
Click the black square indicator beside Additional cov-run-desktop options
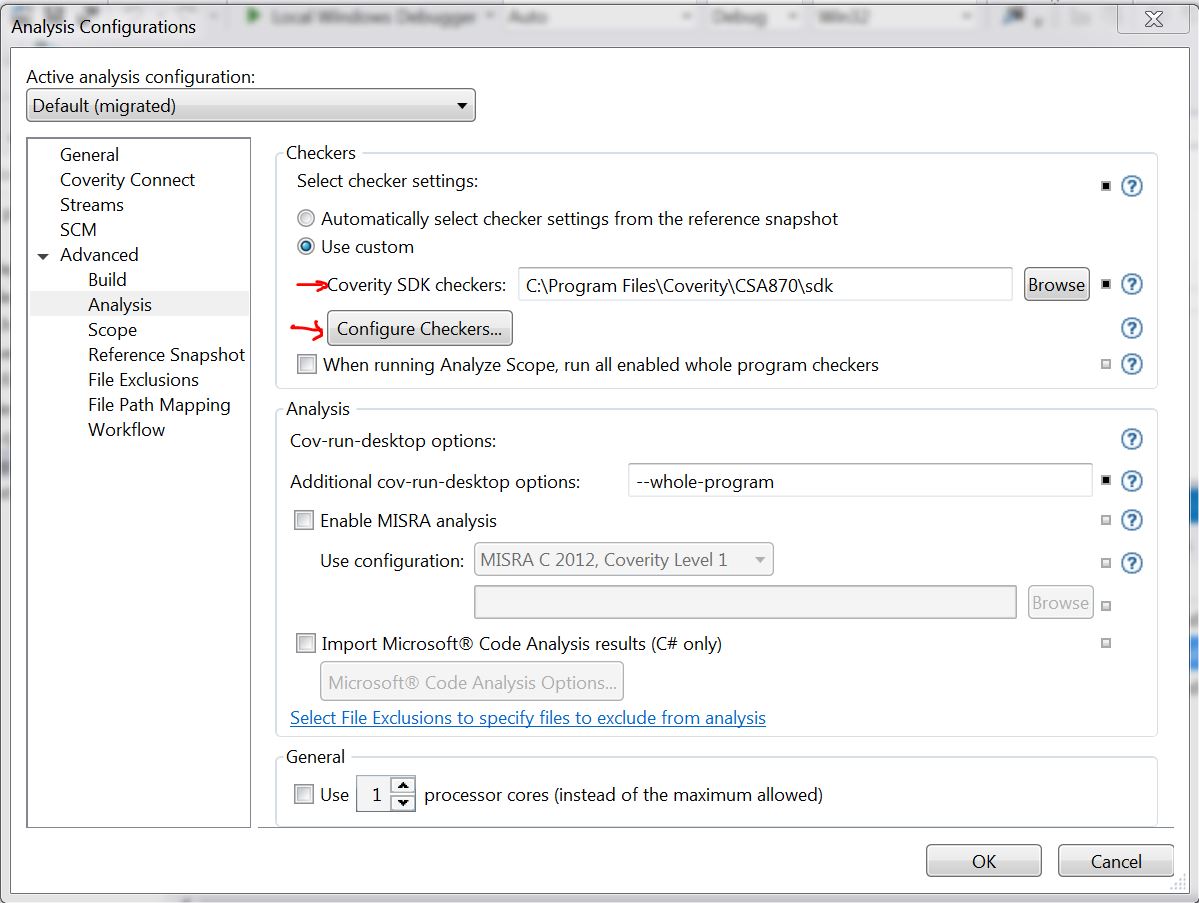[1106, 479]
